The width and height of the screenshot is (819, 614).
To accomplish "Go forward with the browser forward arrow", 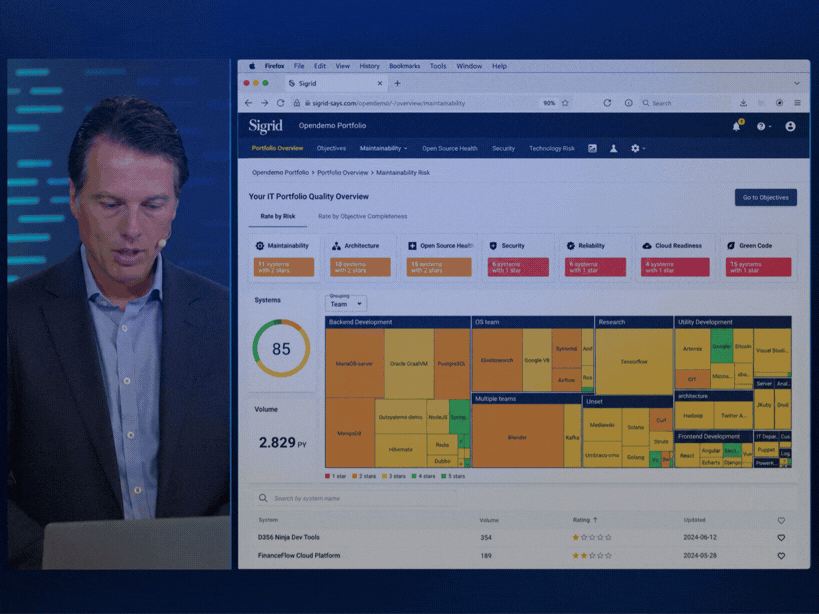I will click(x=265, y=103).
